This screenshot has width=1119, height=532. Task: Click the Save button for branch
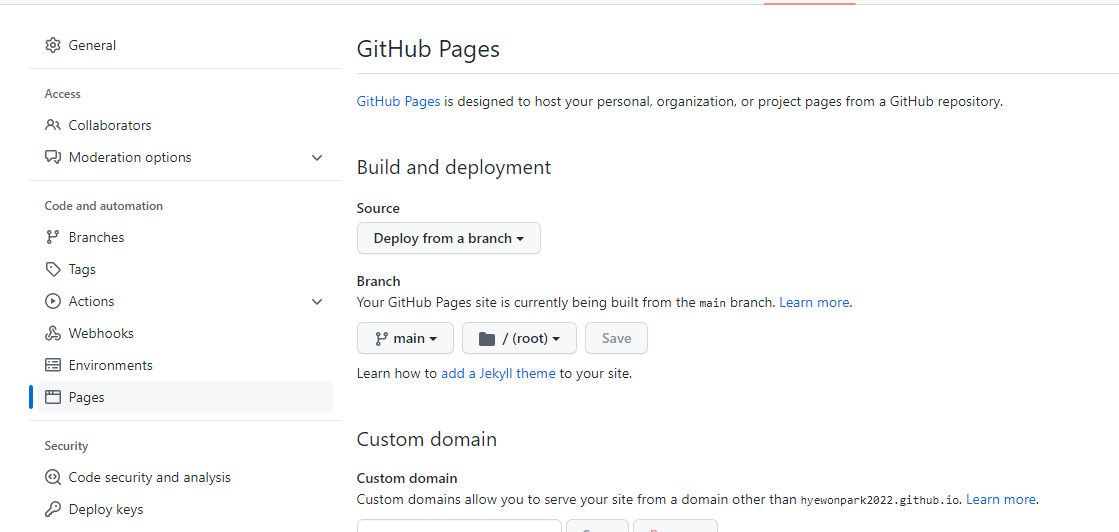[x=617, y=338]
